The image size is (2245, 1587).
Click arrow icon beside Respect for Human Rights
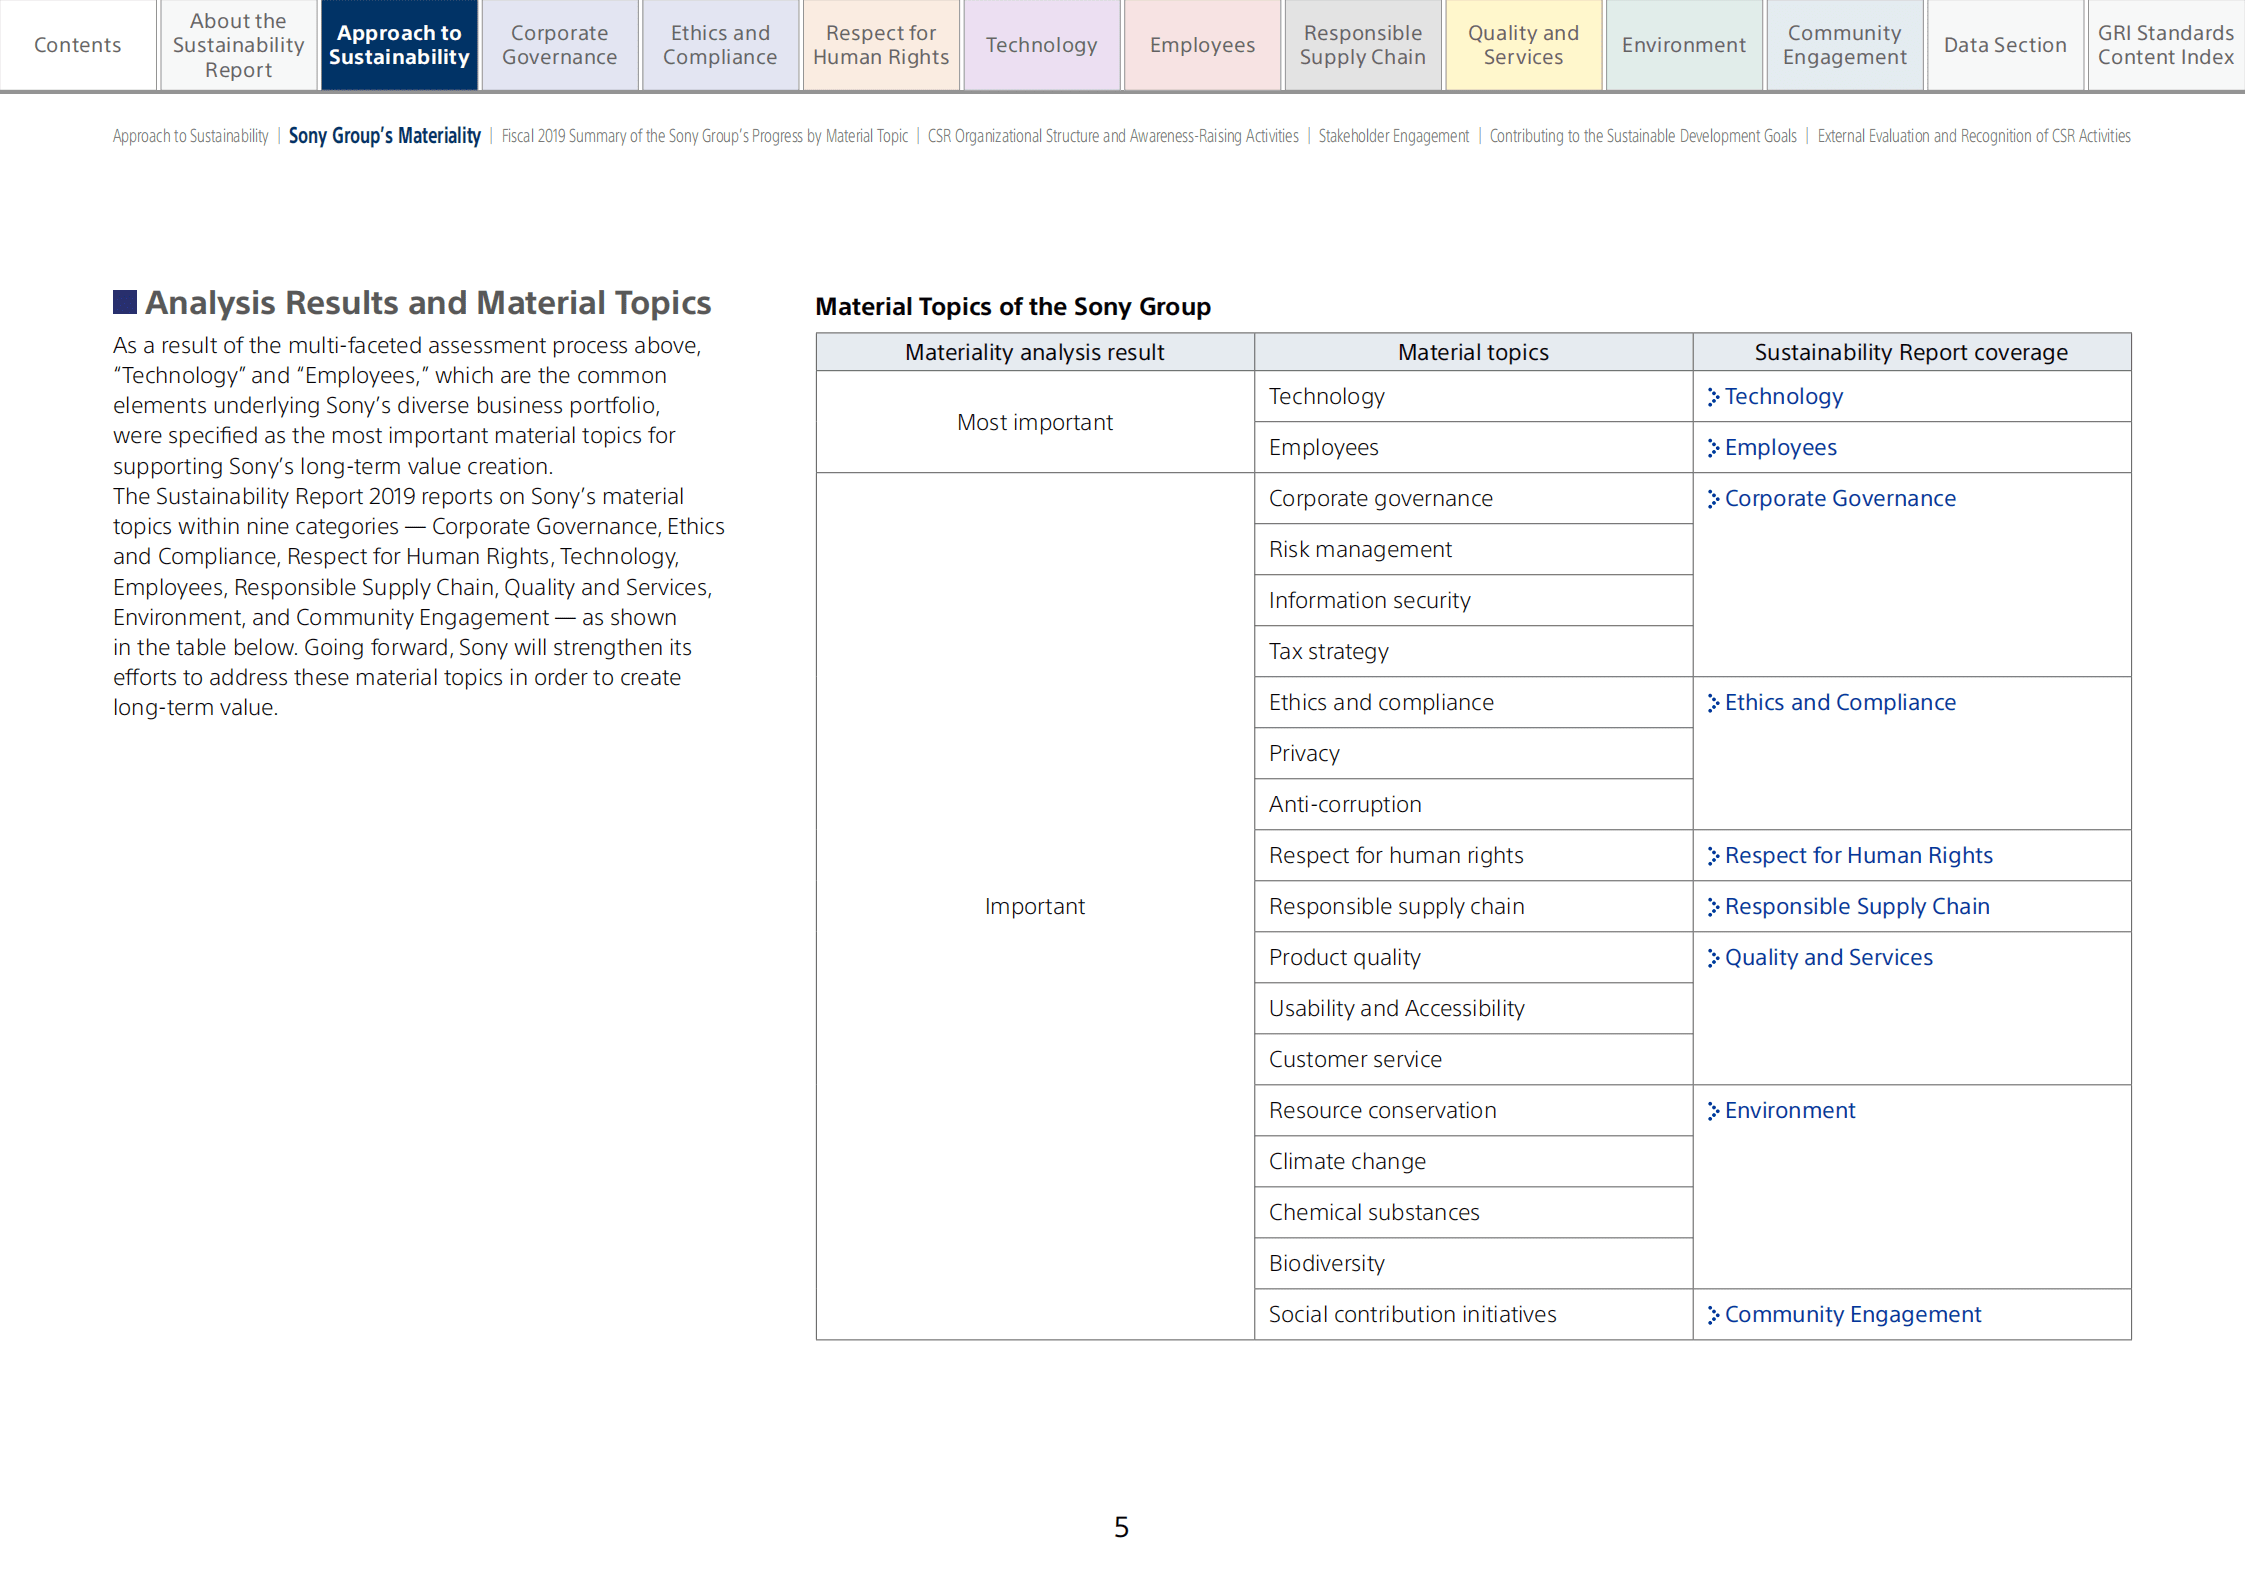(x=1713, y=856)
